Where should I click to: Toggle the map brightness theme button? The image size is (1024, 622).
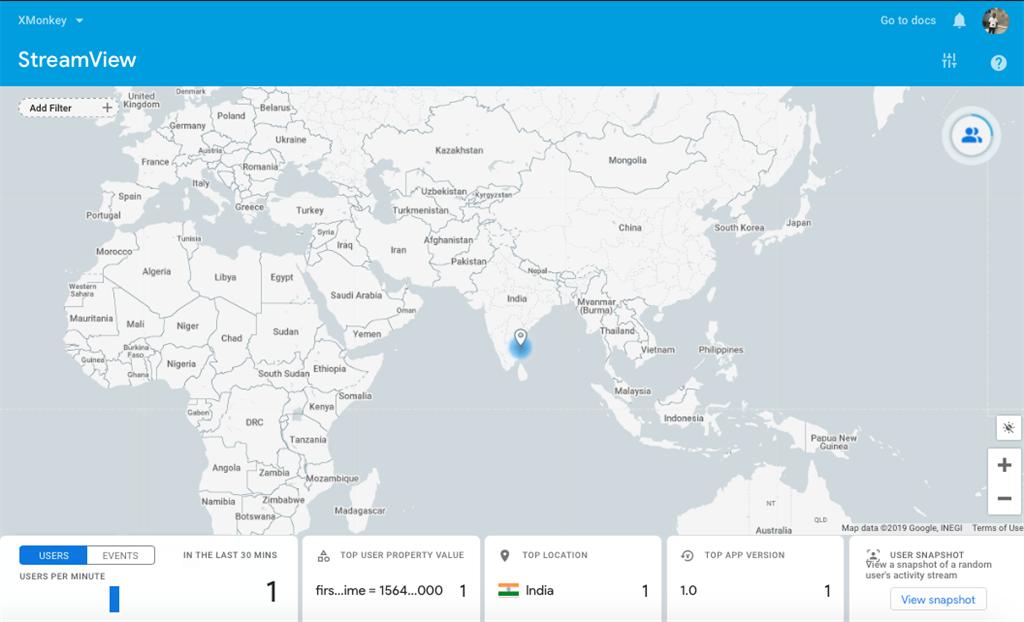pyautogui.click(x=1008, y=427)
